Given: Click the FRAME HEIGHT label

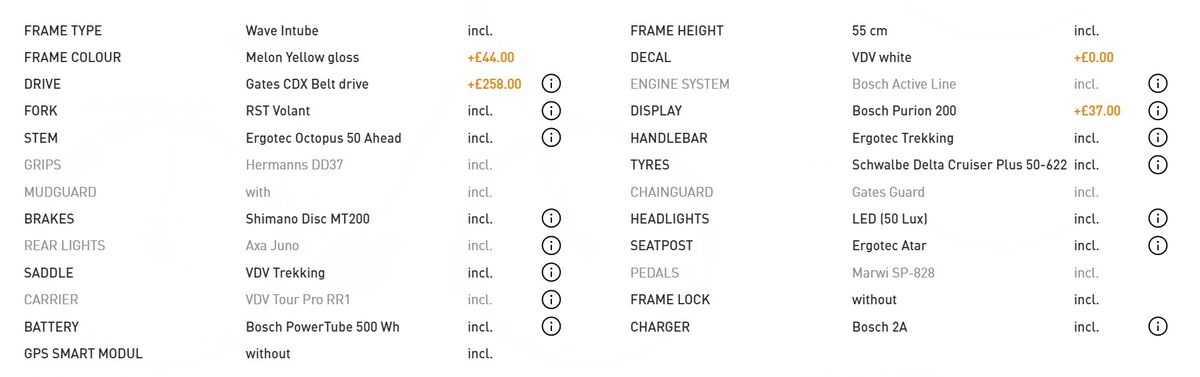Looking at the screenshot, I should (x=677, y=31).
